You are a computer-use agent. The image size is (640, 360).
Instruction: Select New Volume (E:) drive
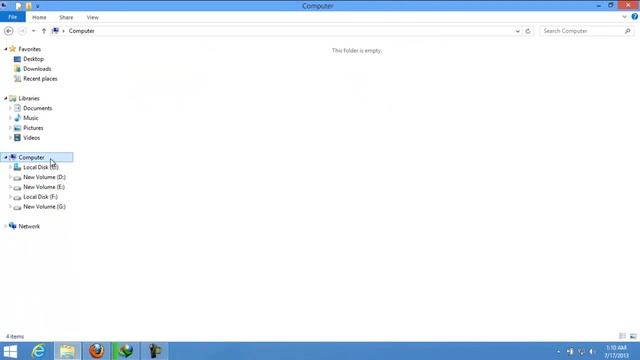point(44,187)
